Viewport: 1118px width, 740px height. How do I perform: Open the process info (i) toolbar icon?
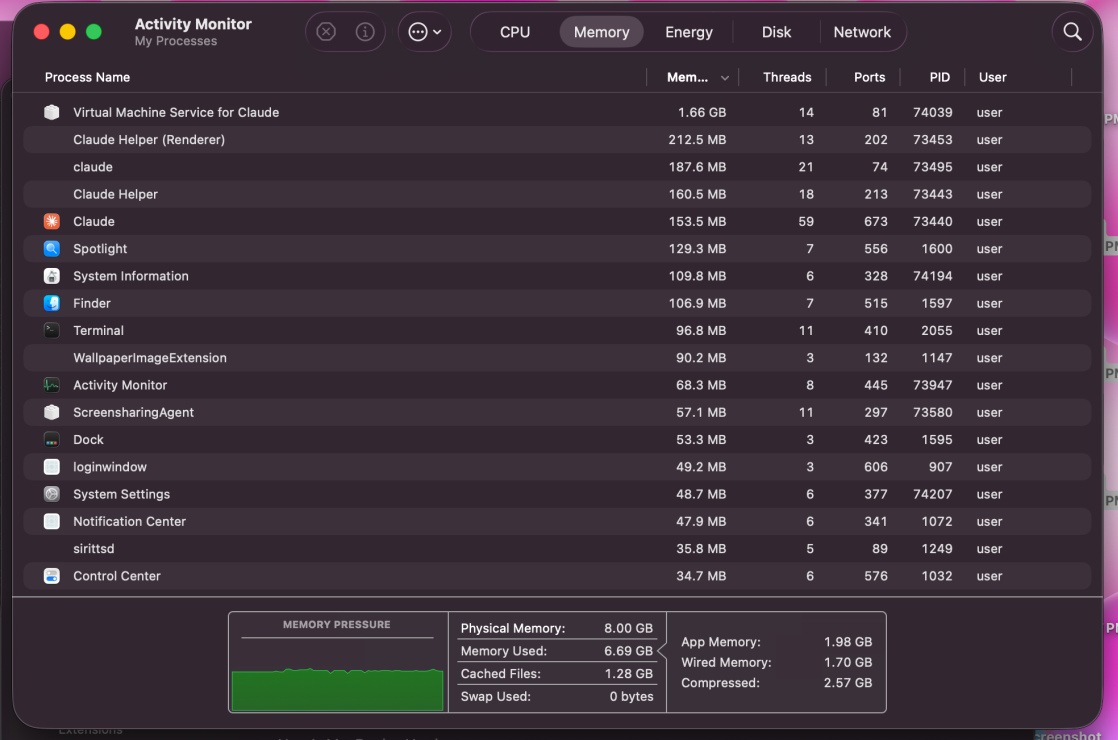pyautogui.click(x=365, y=31)
